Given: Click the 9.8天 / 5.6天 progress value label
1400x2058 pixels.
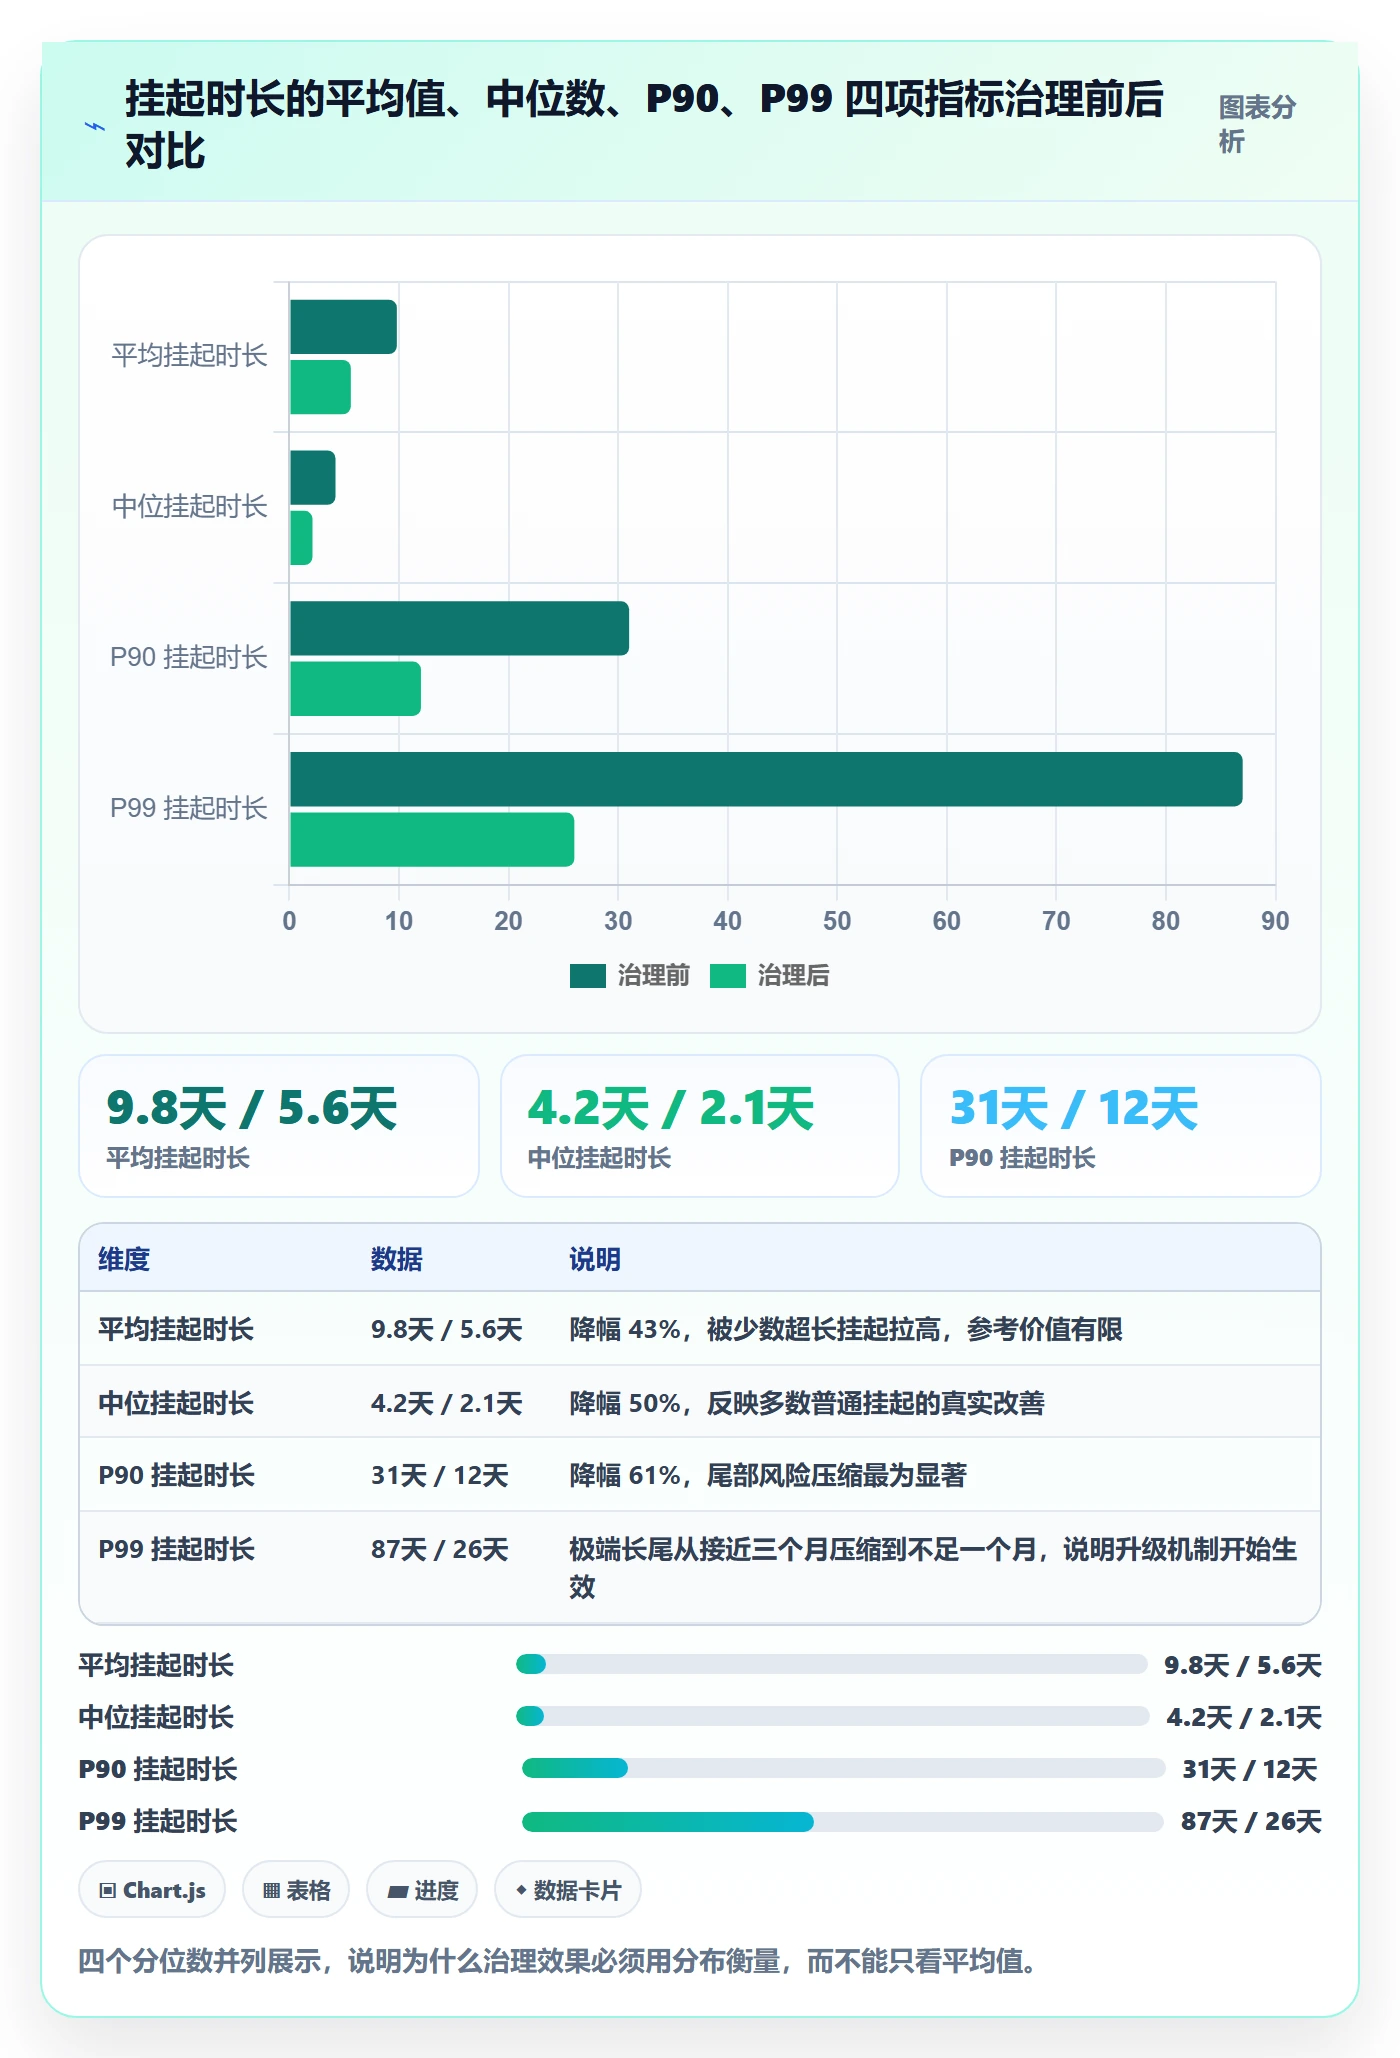Looking at the screenshot, I should pos(1243,1665).
